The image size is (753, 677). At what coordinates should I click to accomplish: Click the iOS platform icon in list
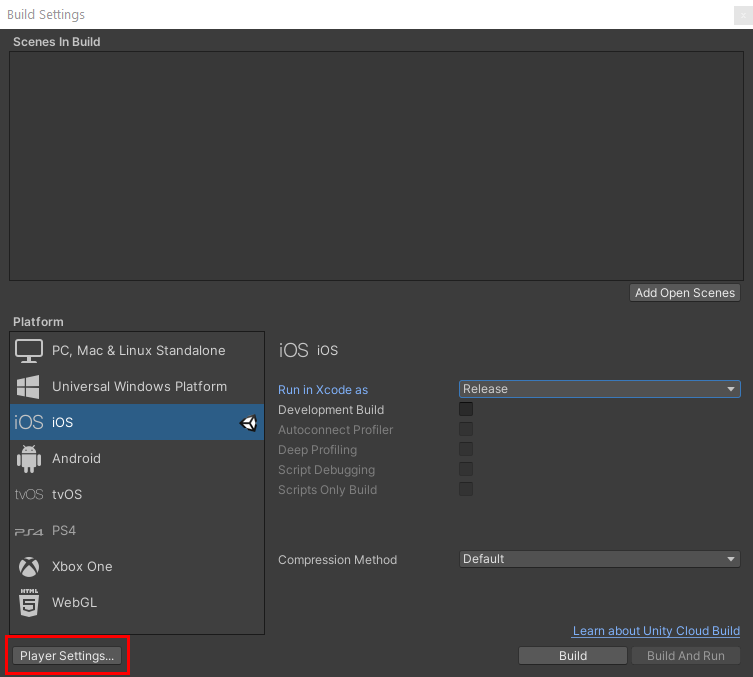coord(29,423)
